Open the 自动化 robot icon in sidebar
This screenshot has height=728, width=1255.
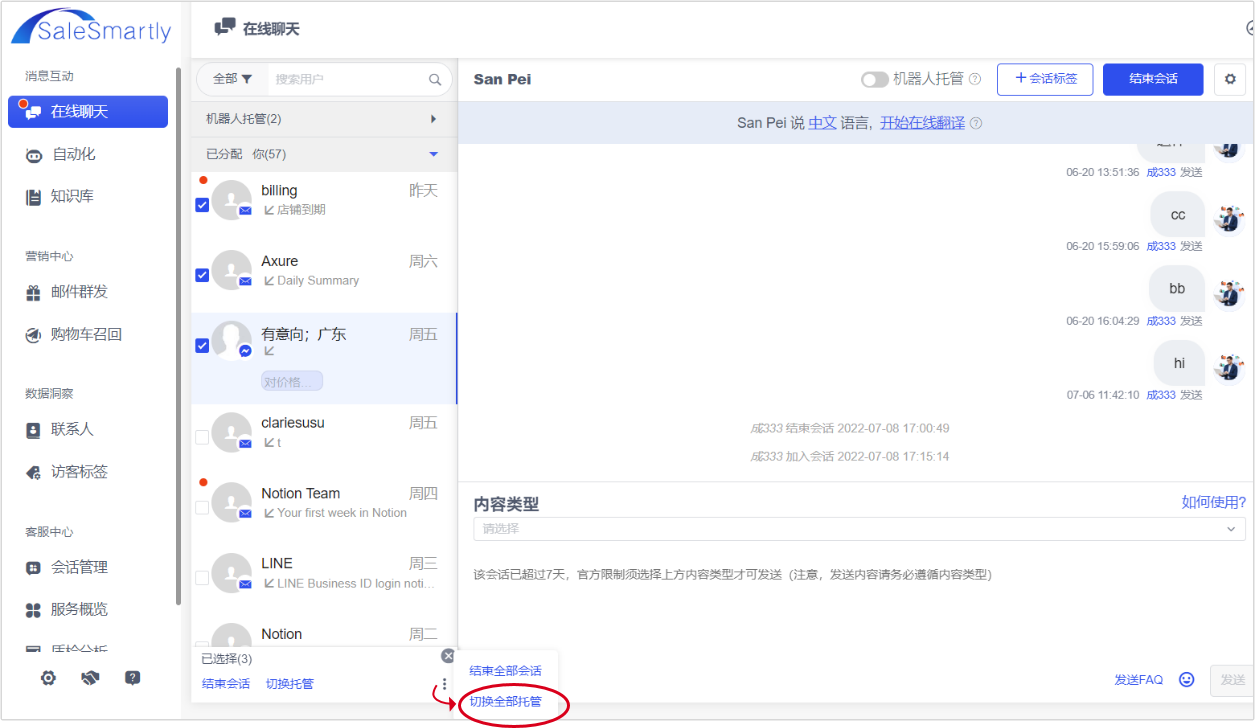tap(34, 155)
